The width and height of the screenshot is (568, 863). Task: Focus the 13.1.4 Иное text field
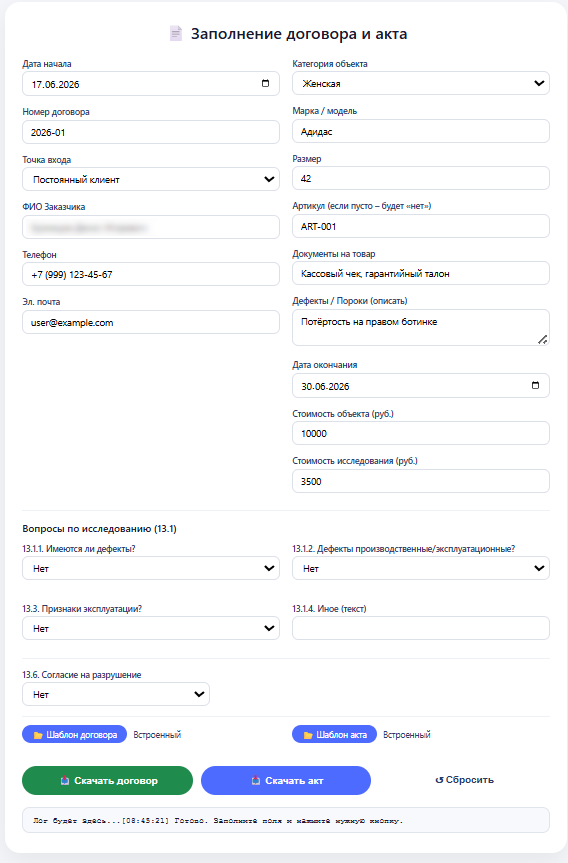click(x=421, y=628)
